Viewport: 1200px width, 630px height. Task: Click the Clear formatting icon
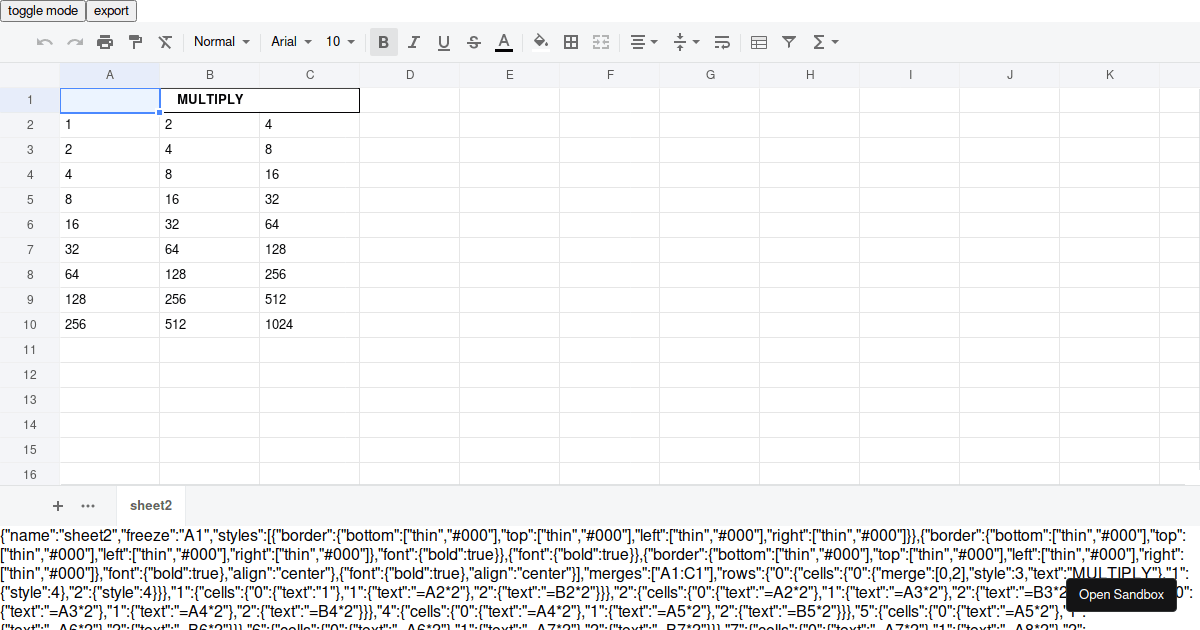(x=164, y=41)
